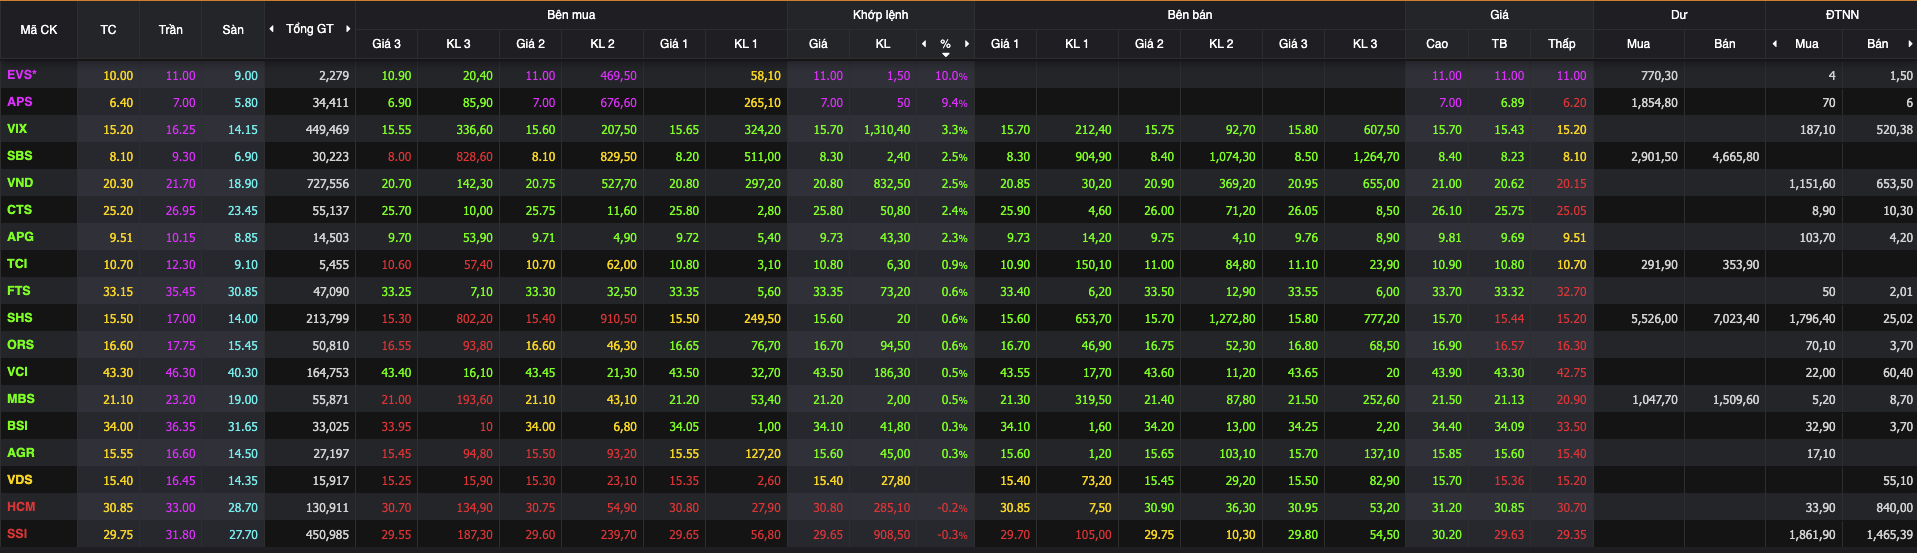Click VIX matched volume 1,310,40

887,130
